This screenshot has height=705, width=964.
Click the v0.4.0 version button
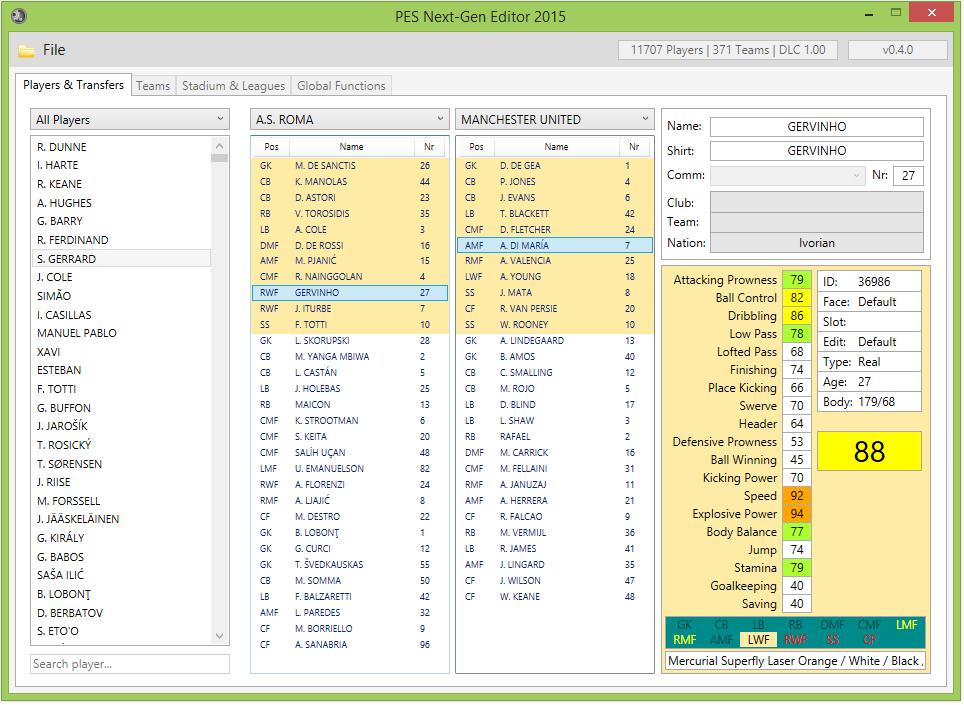tap(898, 50)
